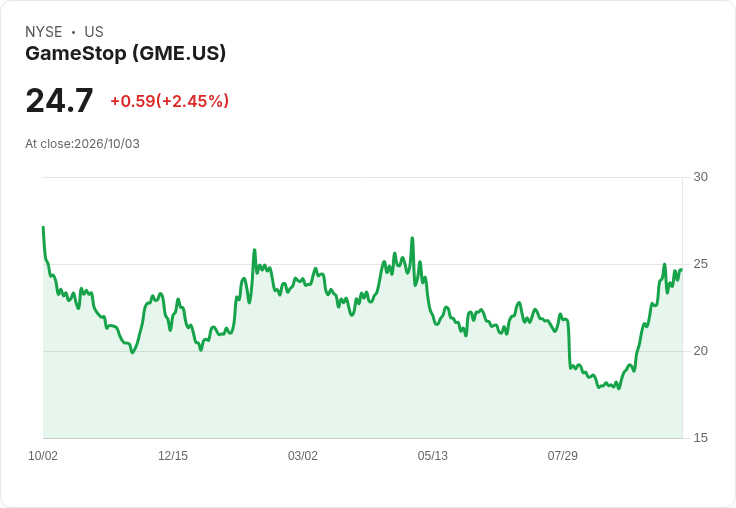
Task: Click the chart's tall spike before 05/13
Action: pyautogui.click(x=412, y=238)
